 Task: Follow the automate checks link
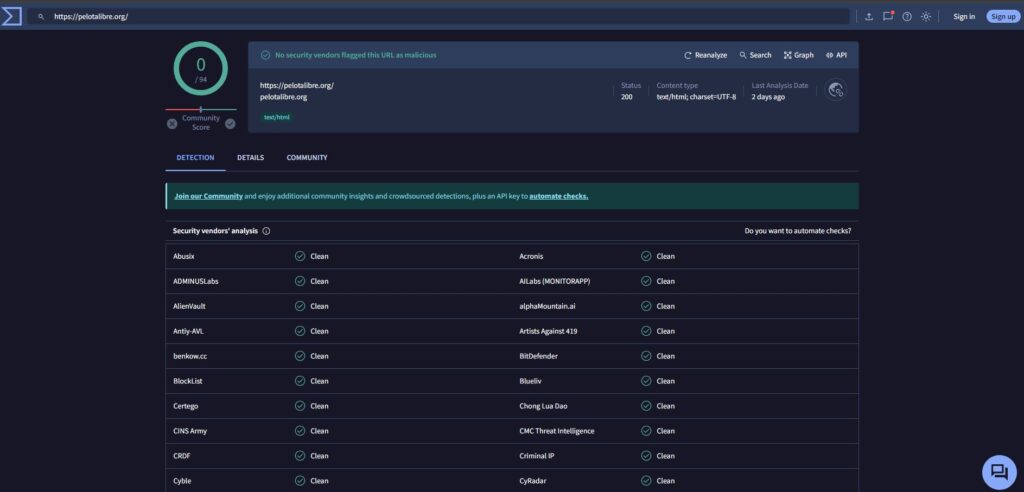tap(558, 196)
